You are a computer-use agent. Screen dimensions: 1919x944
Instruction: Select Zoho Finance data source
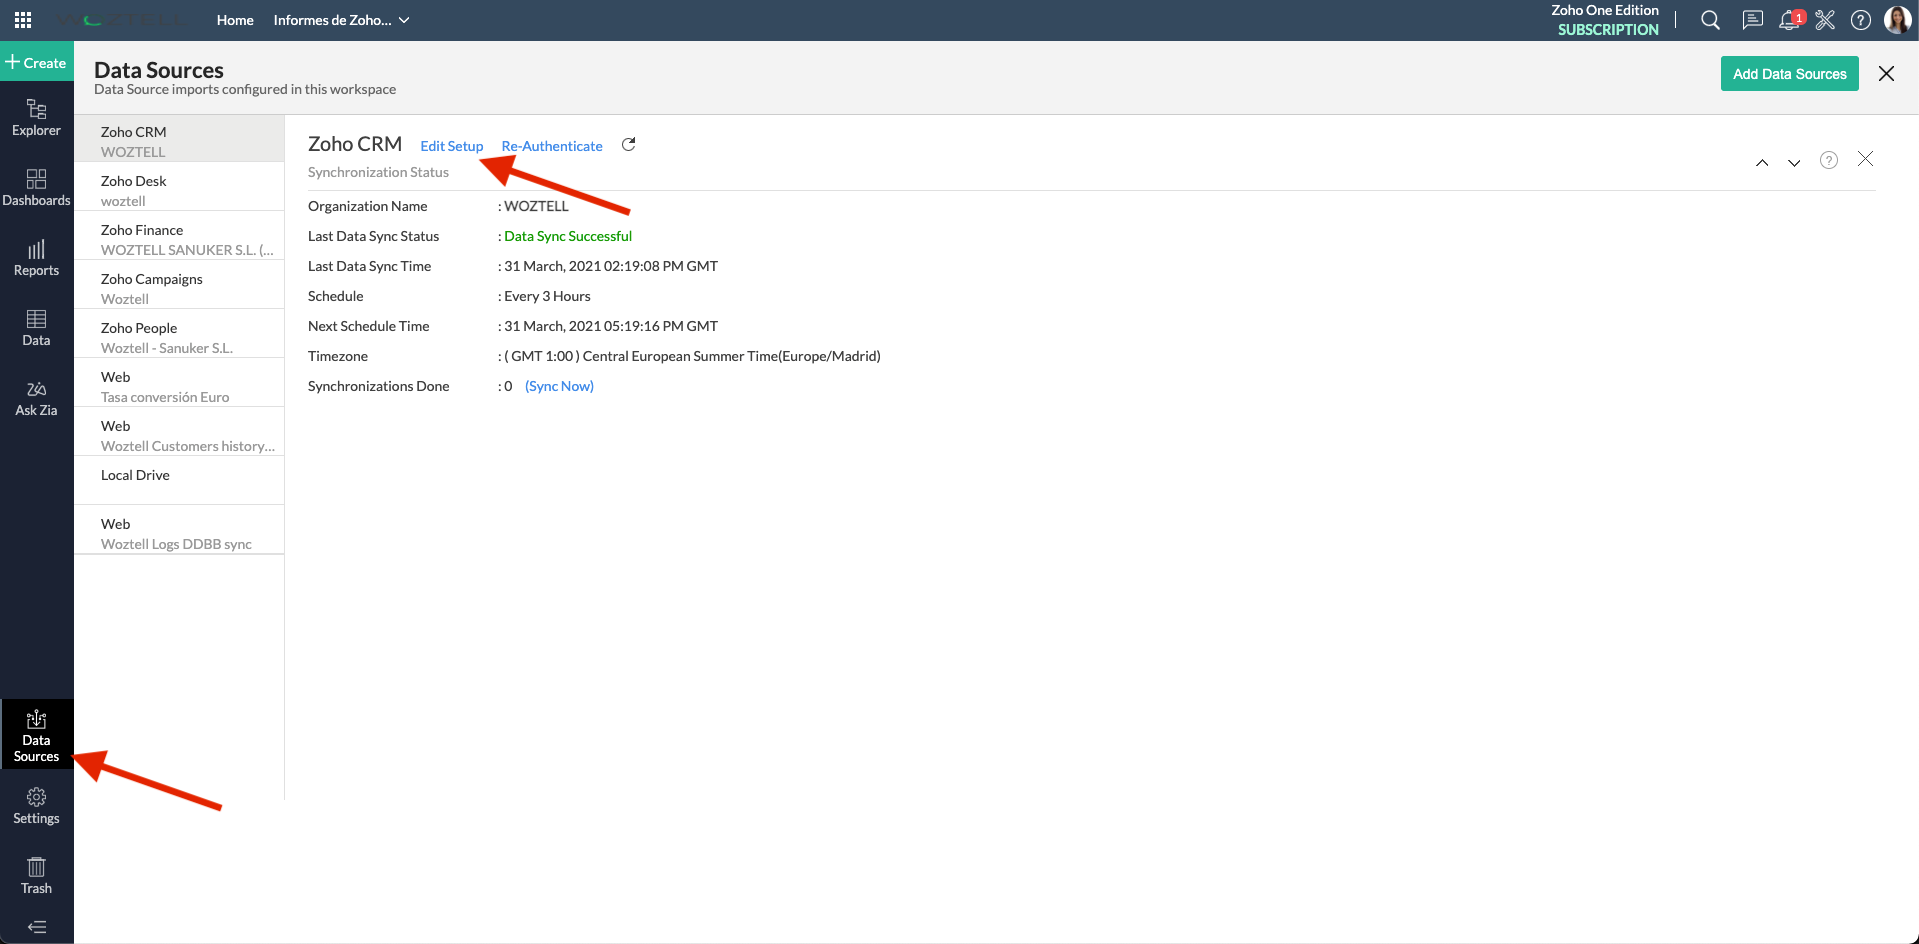click(x=179, y=237)
